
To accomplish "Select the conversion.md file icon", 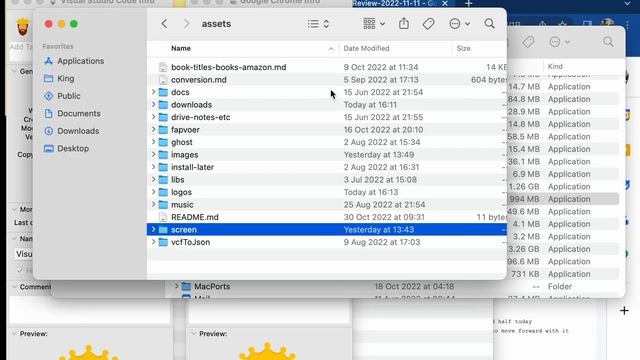I will coord(163,80).
